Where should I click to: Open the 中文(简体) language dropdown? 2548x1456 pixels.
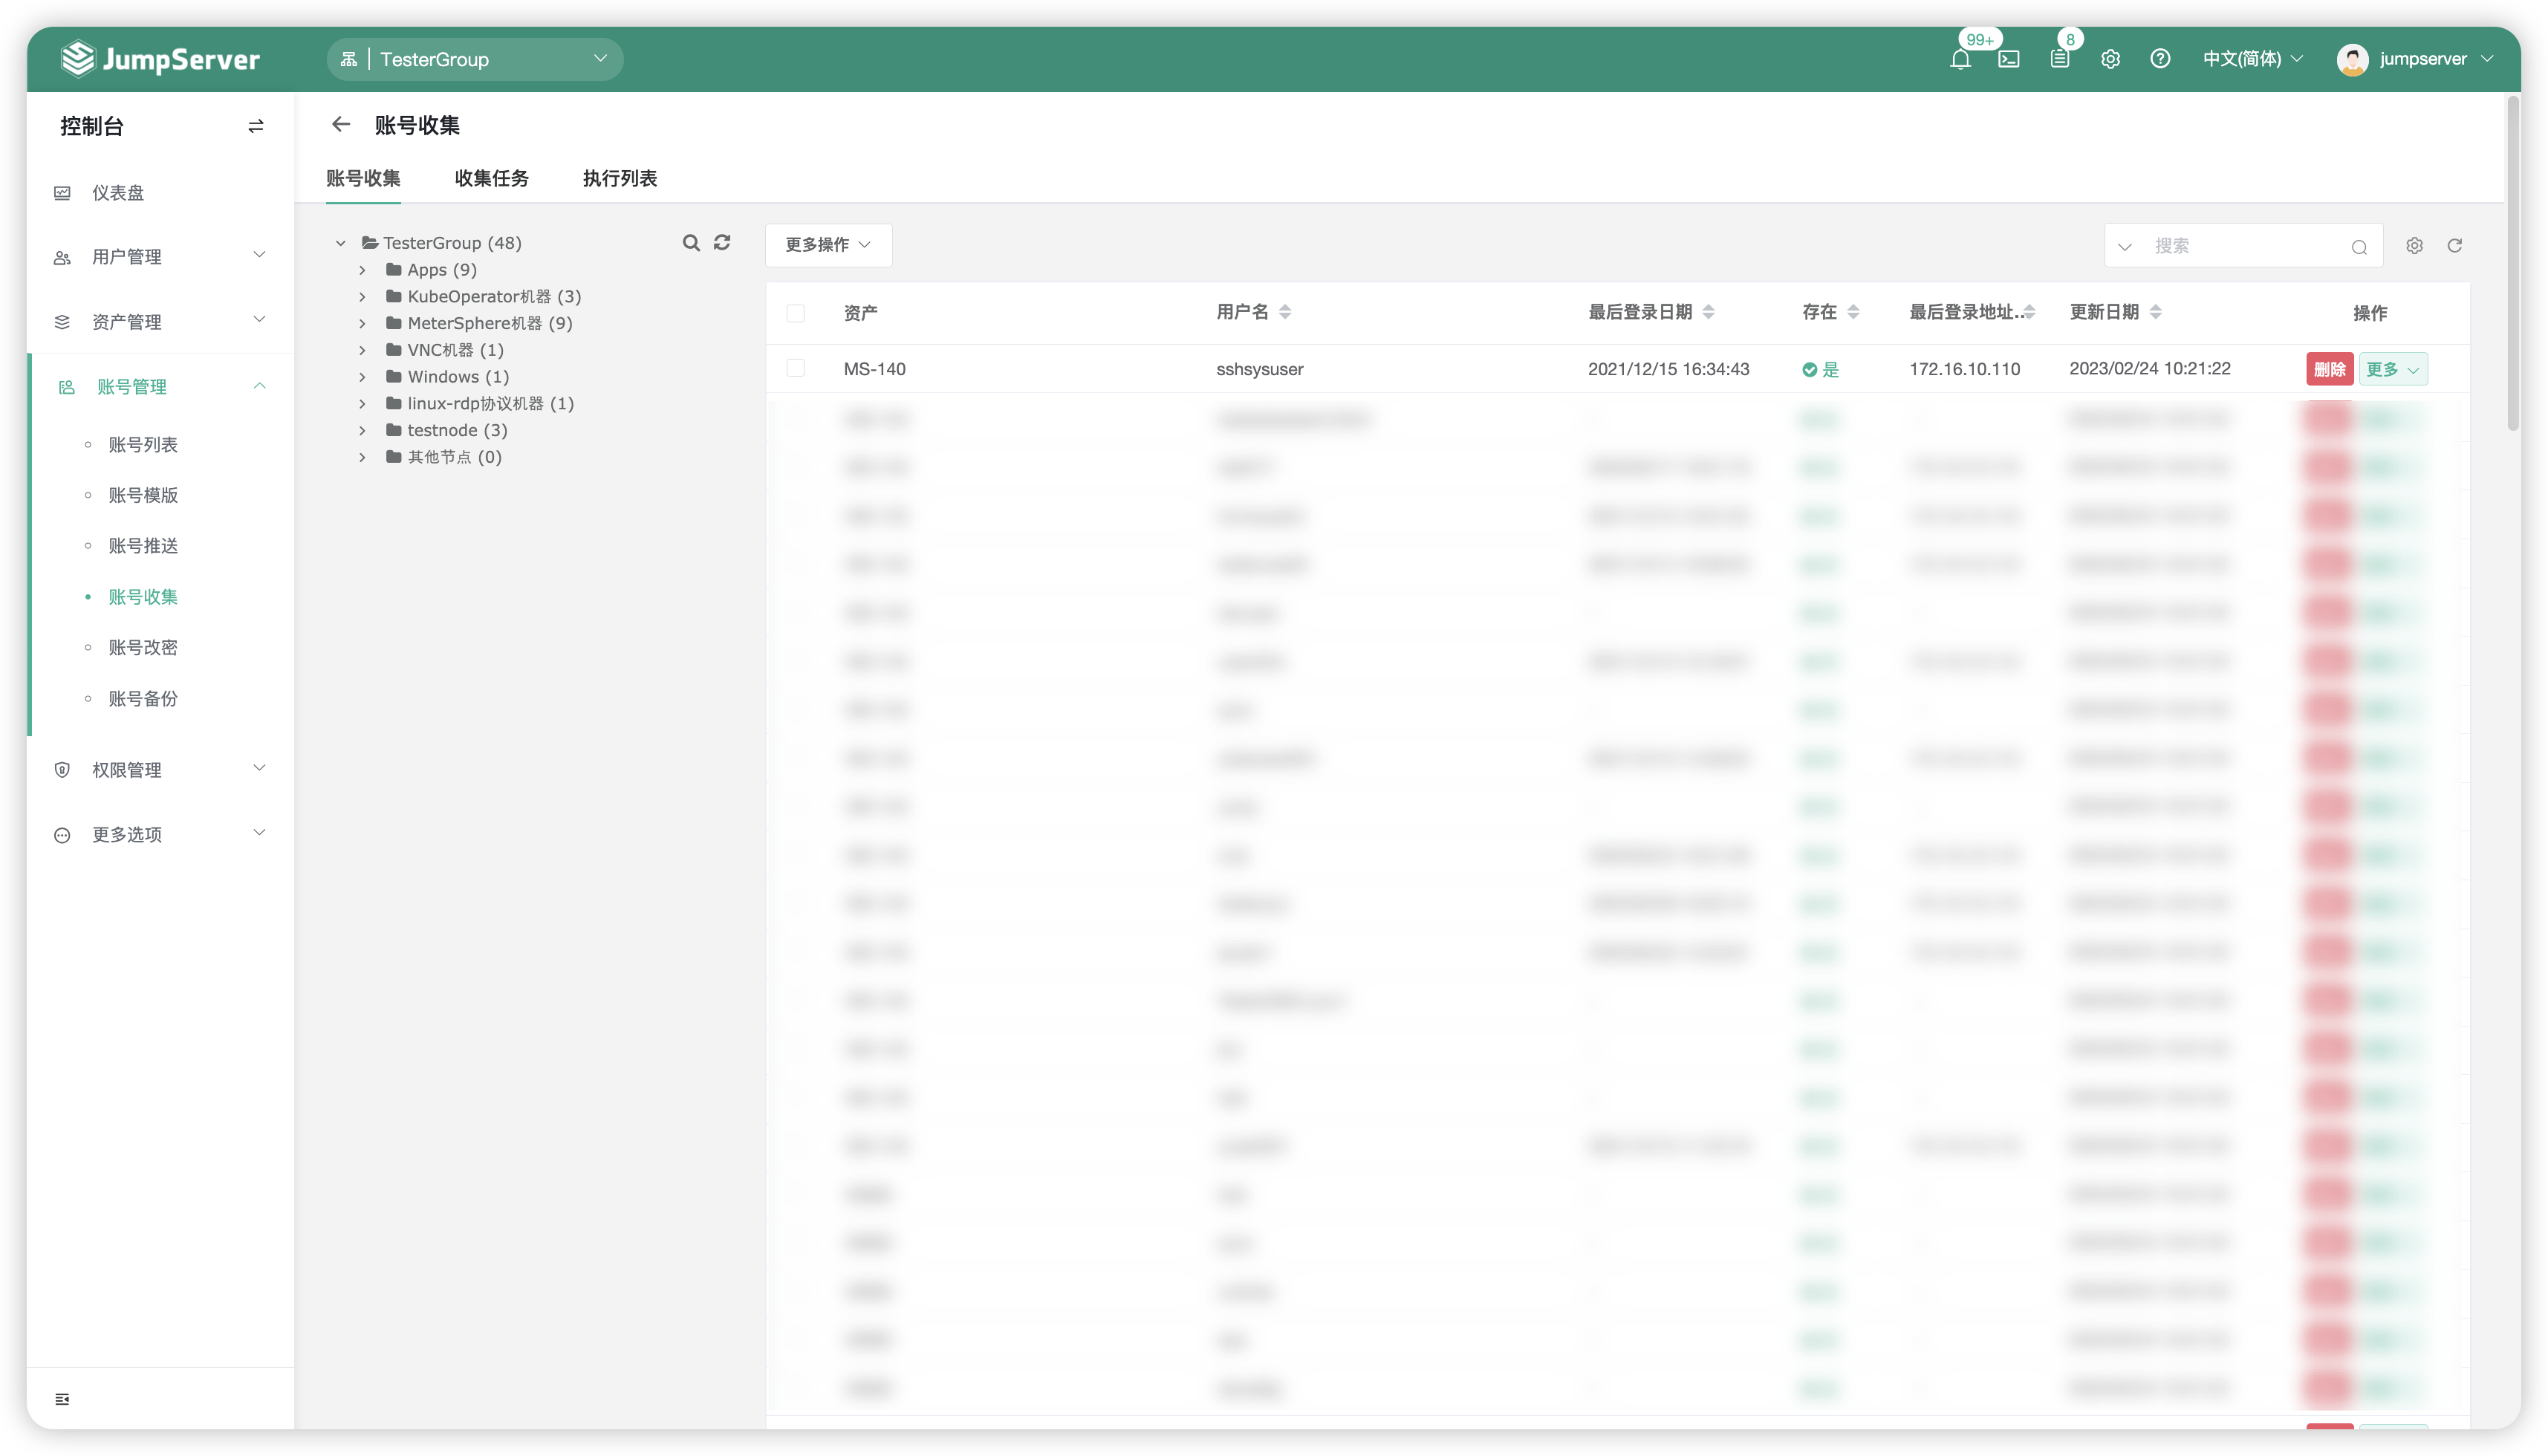pos(2252,59)
